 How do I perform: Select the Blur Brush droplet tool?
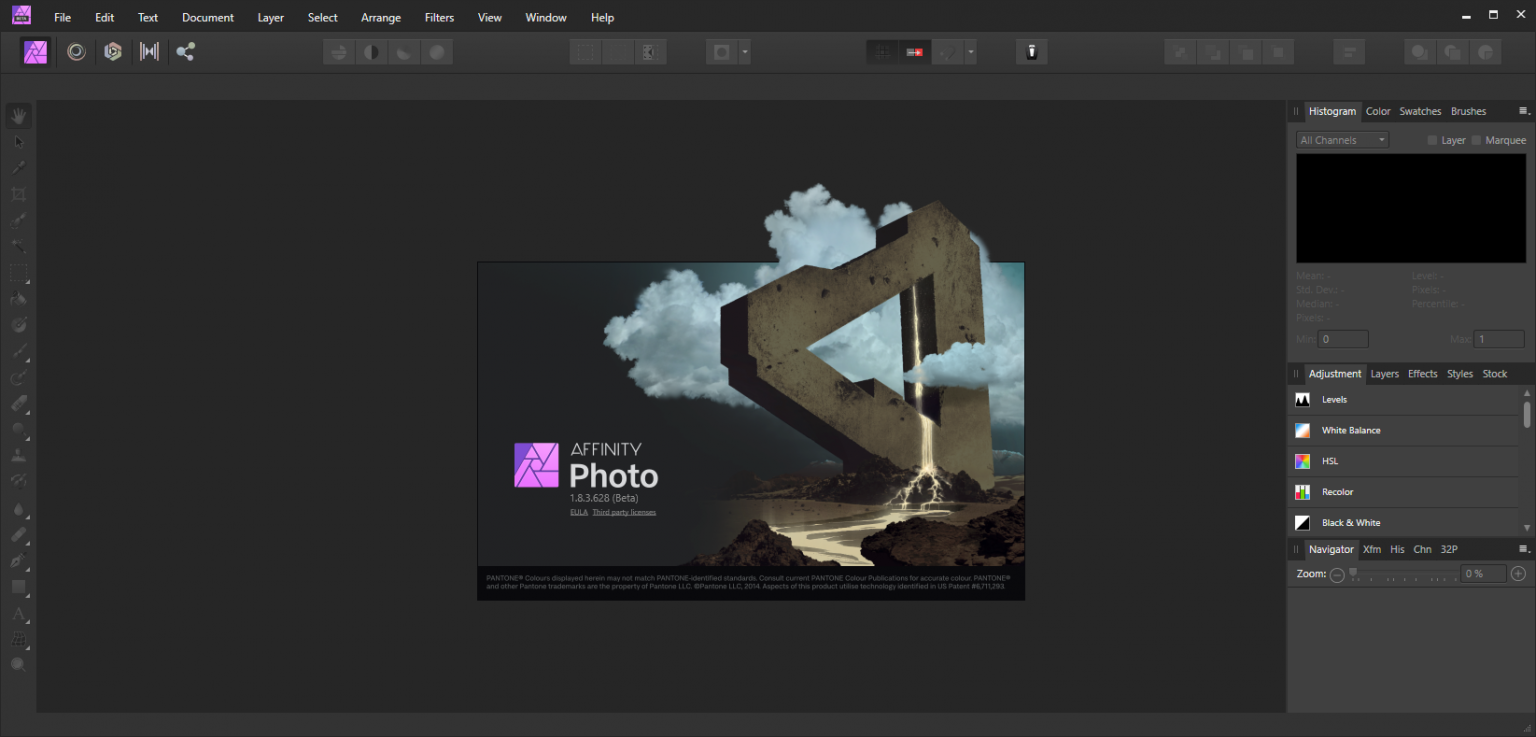point(19,508)
